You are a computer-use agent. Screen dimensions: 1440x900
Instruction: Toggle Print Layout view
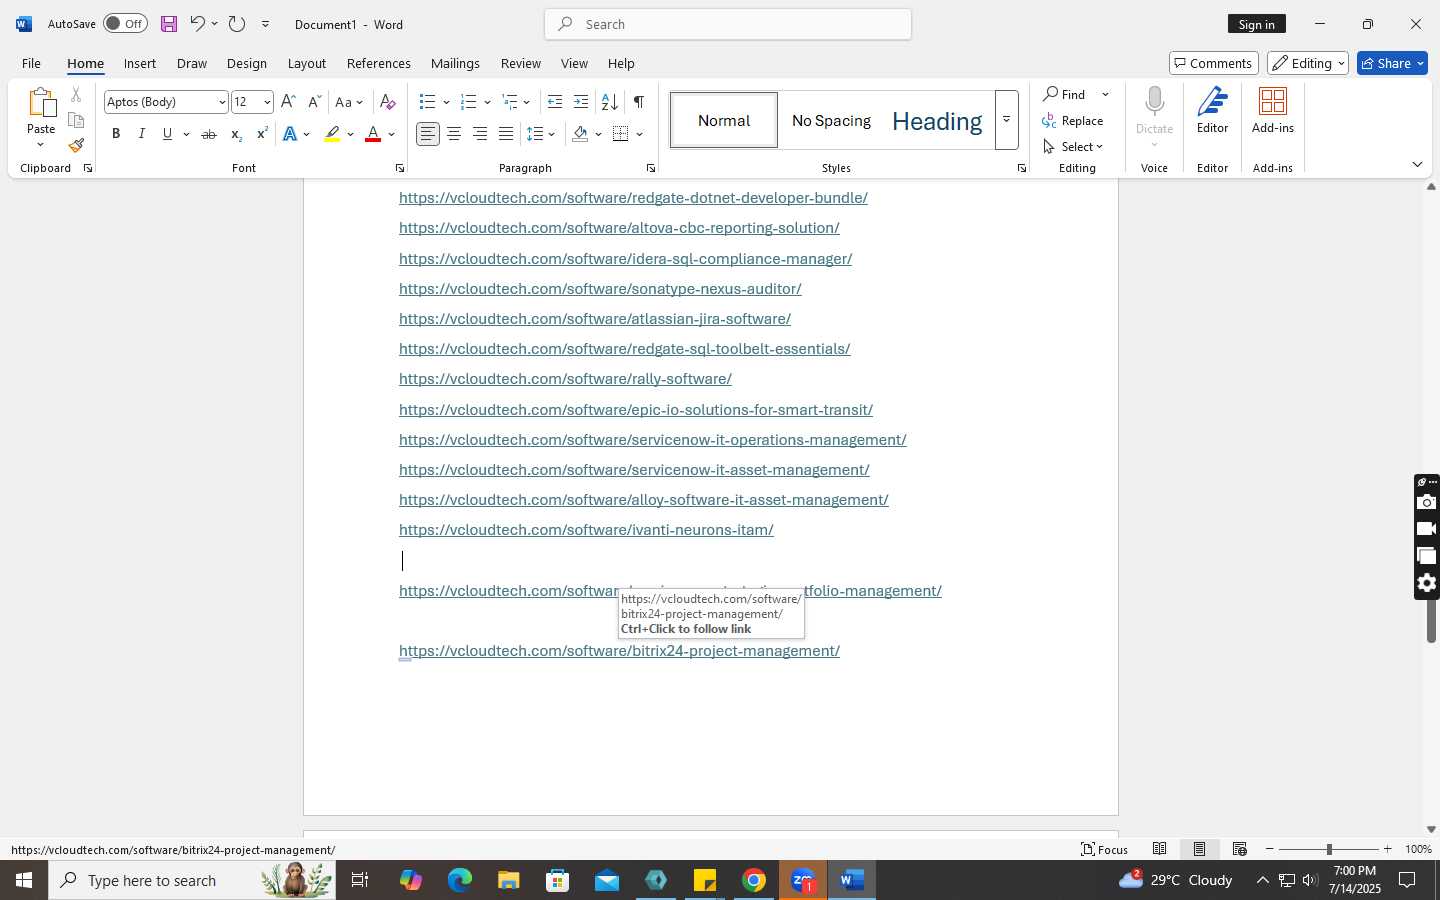(1199, 849)
